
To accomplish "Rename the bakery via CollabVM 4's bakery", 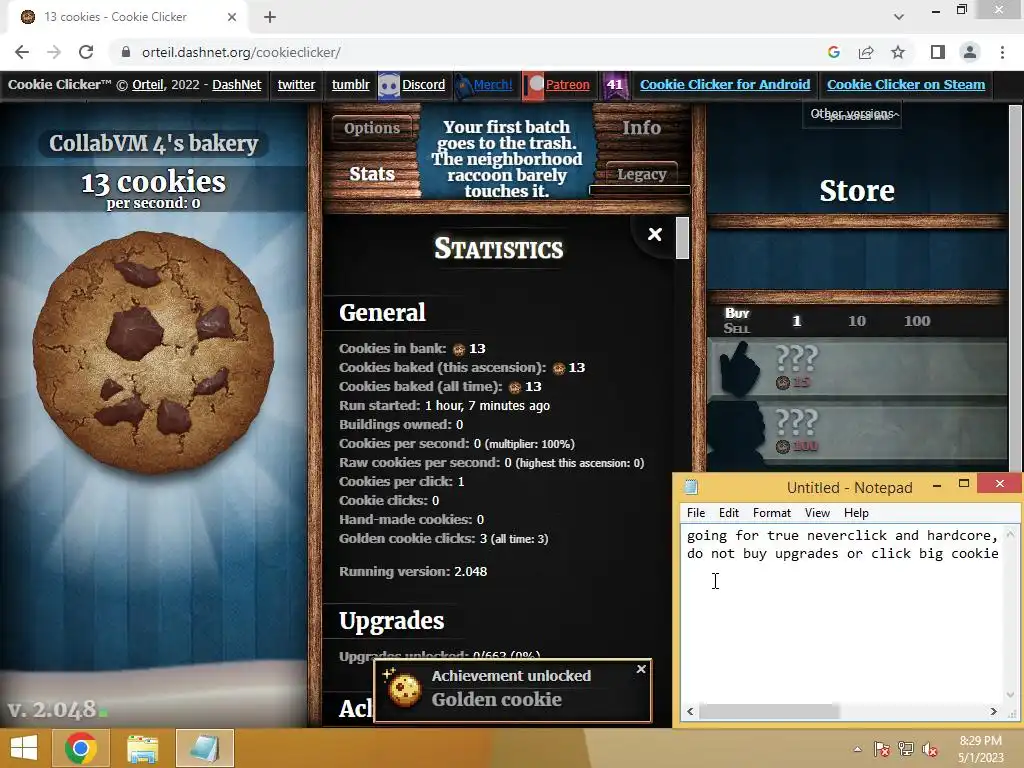I will [x=154, y=143].
